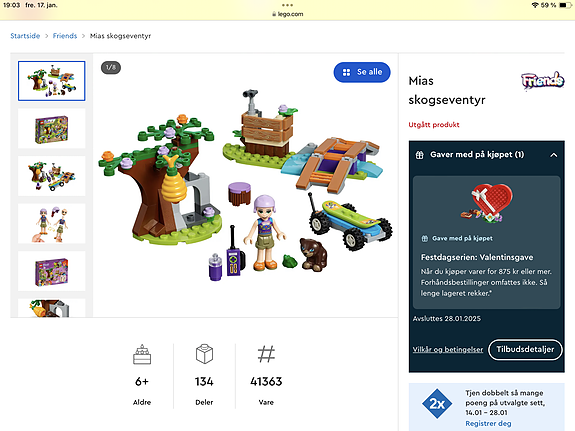
Task: Click the birthday cake age icon
Action: (x=142, y=354)
